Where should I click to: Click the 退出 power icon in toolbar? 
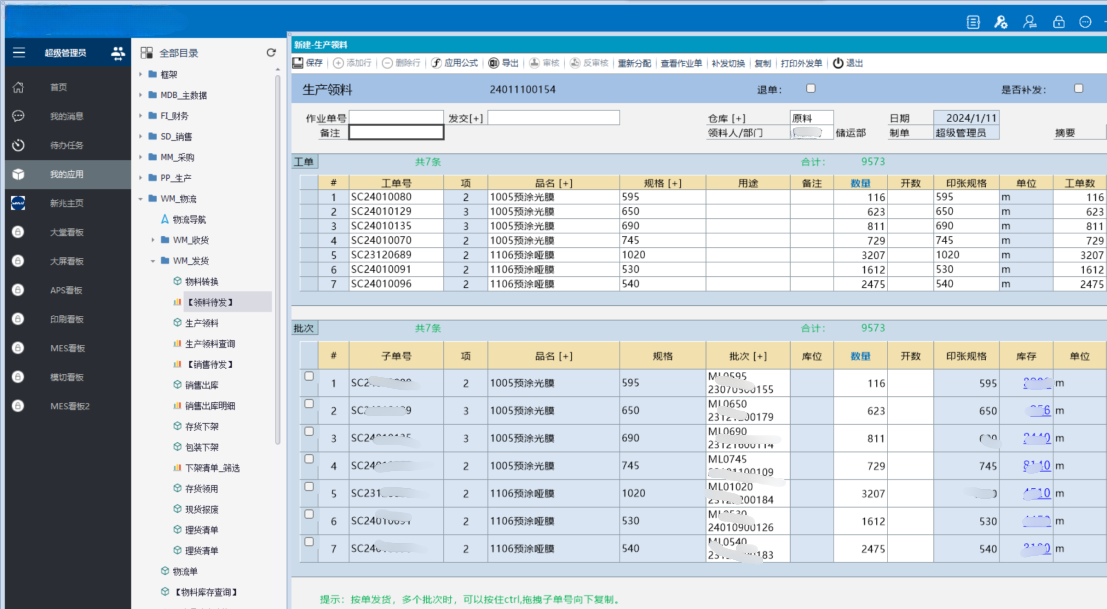tap(838, 63)
